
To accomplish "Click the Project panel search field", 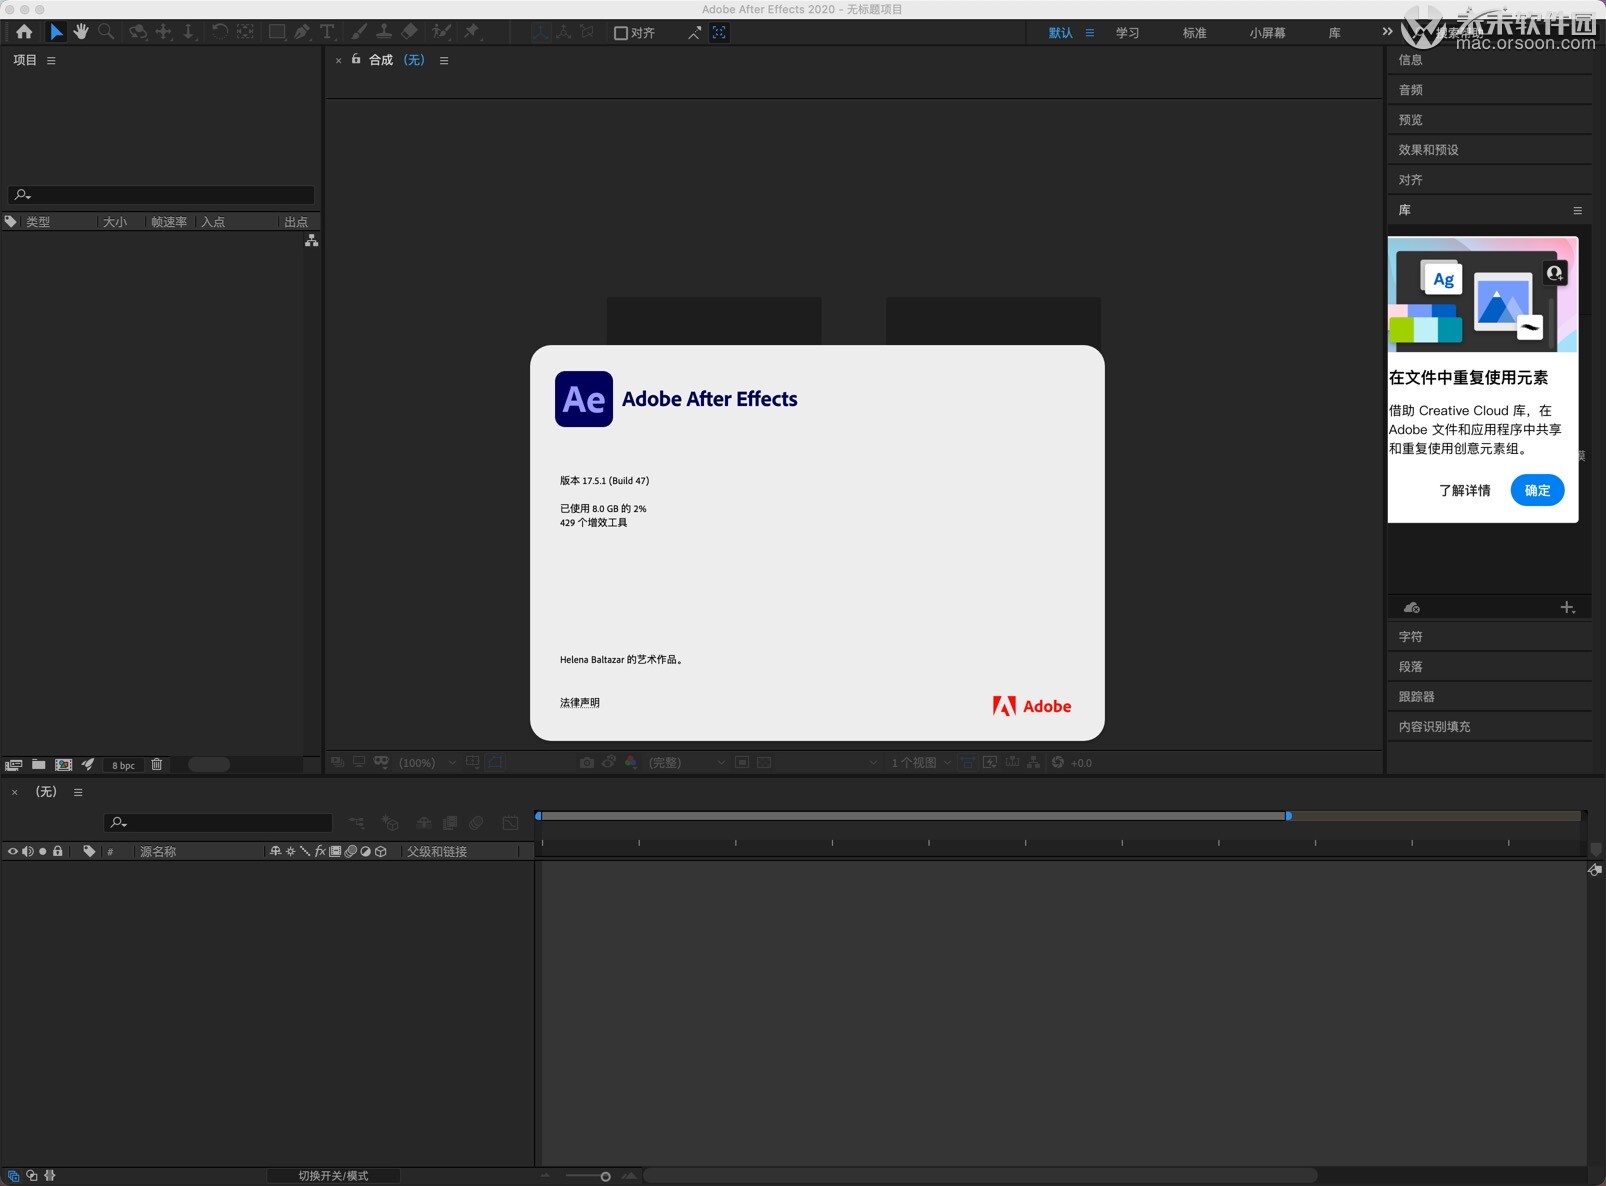I will coord(161,195).
